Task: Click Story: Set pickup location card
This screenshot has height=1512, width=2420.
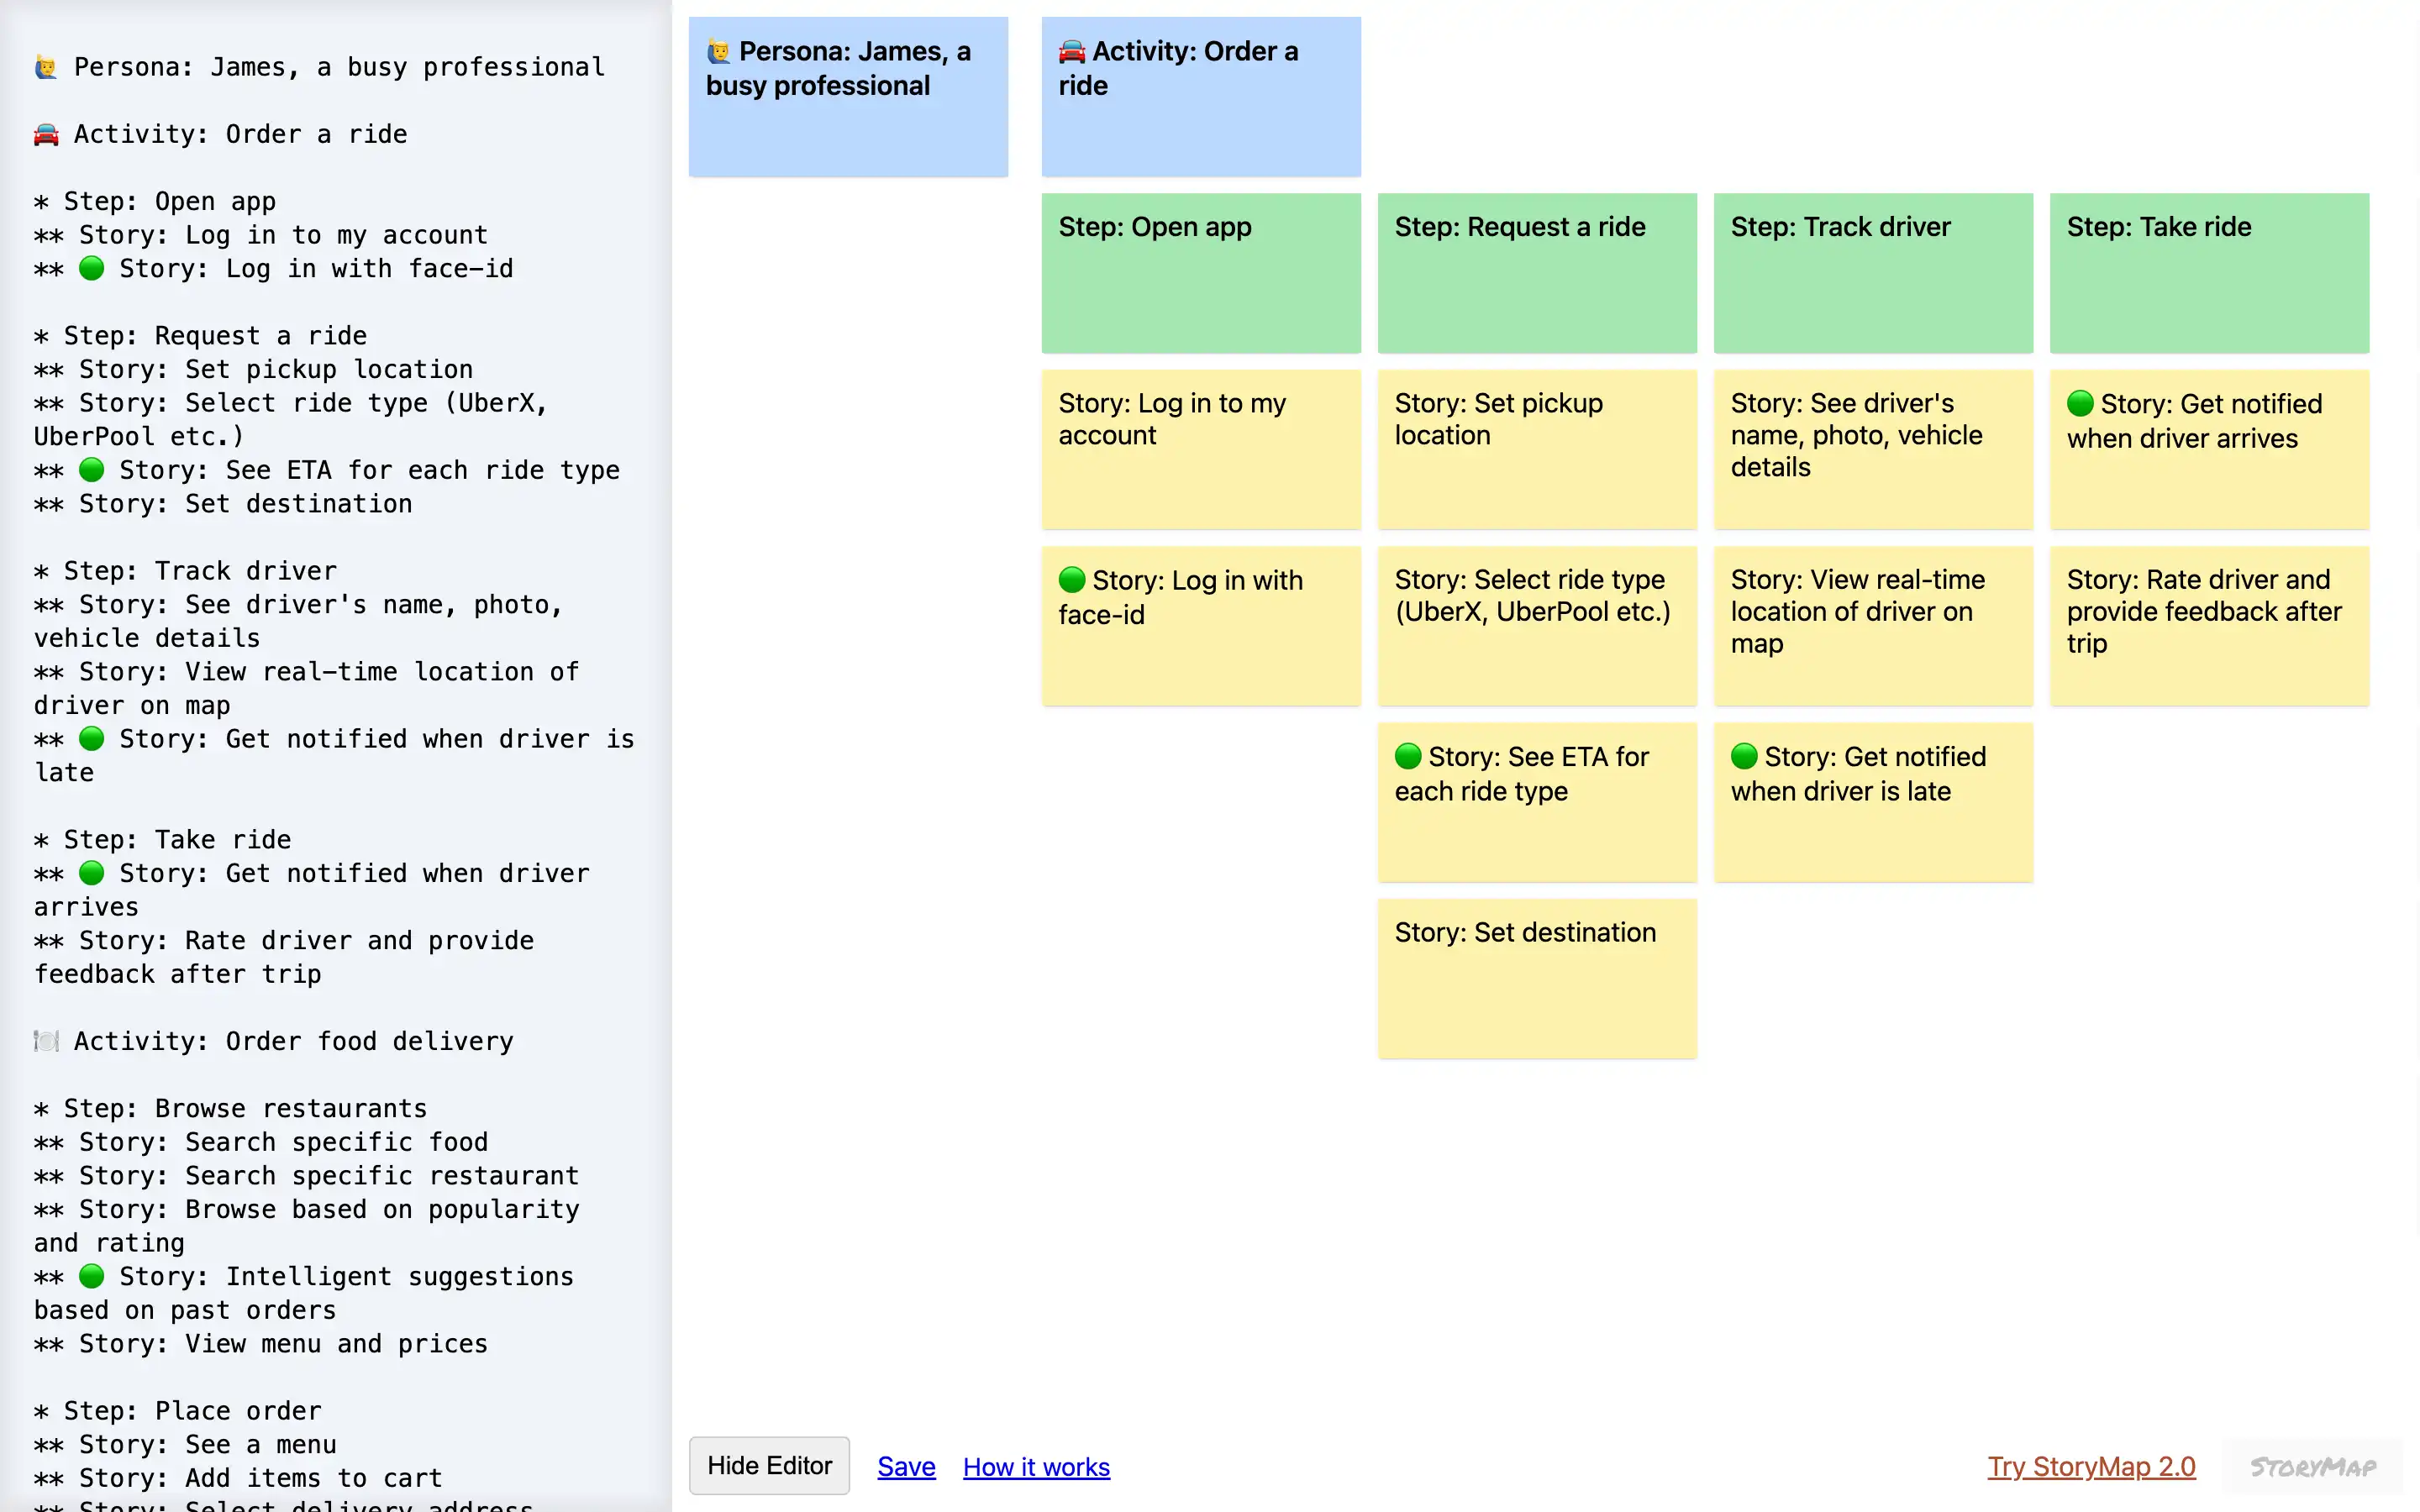Action: click(x=1537, y=449)
